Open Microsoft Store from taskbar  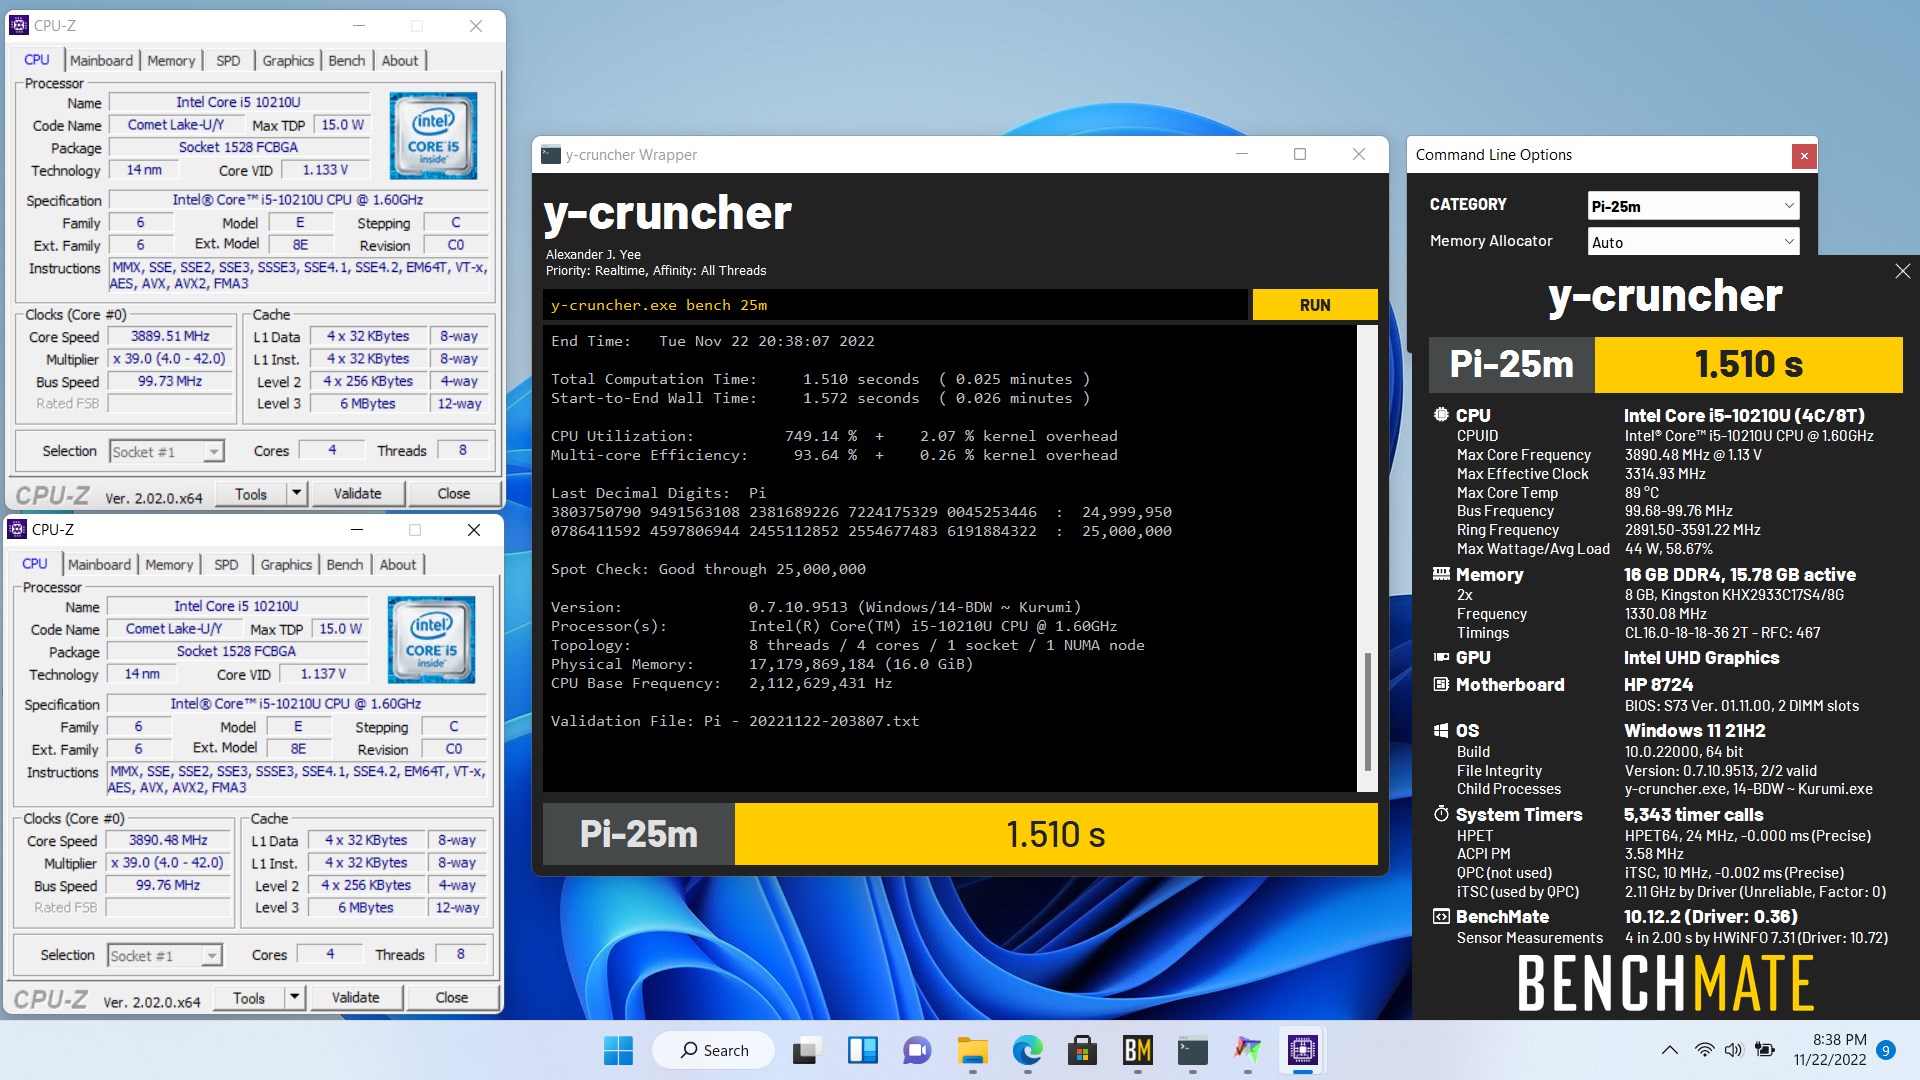tap(1081, 1050)
